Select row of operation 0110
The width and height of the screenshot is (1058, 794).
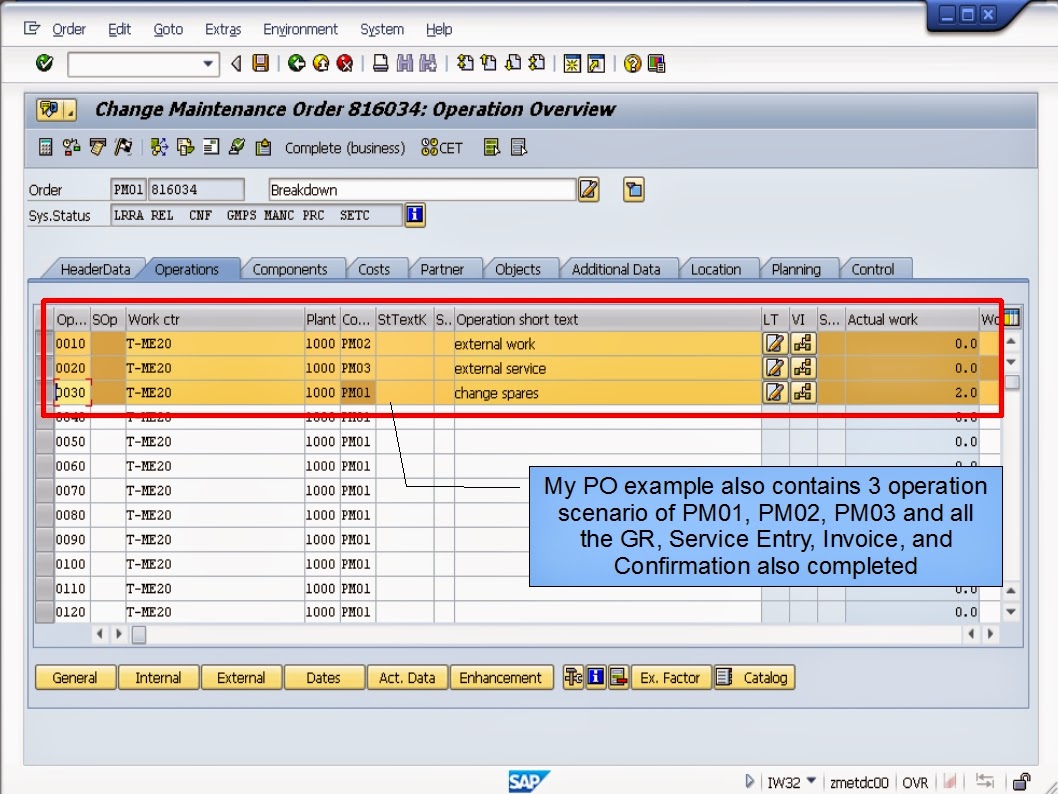coord(45,588)
